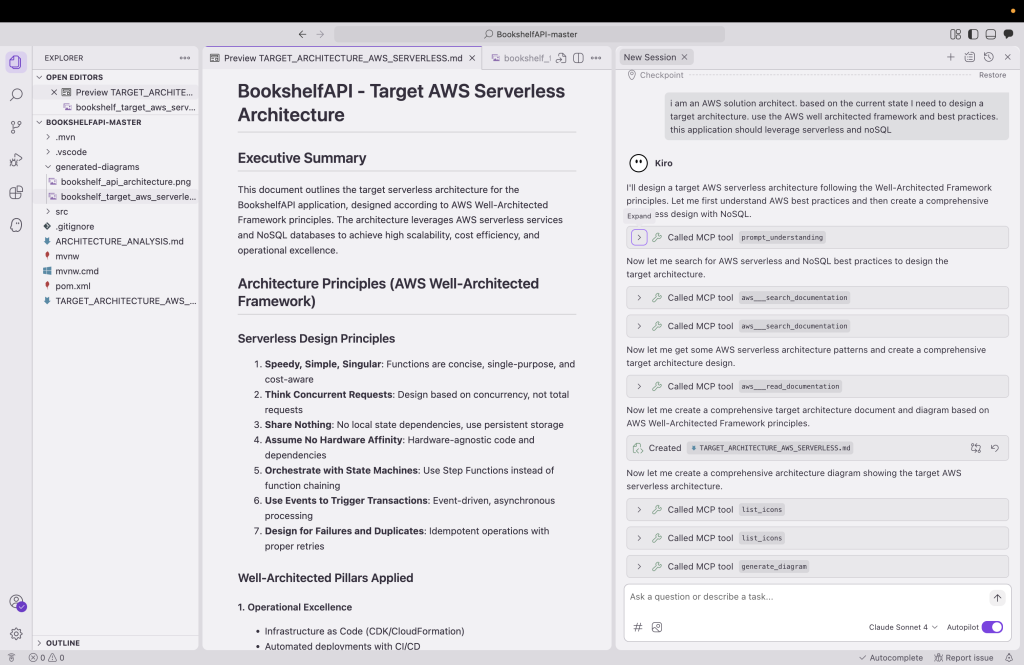Open the Run and Debug view

14,160
